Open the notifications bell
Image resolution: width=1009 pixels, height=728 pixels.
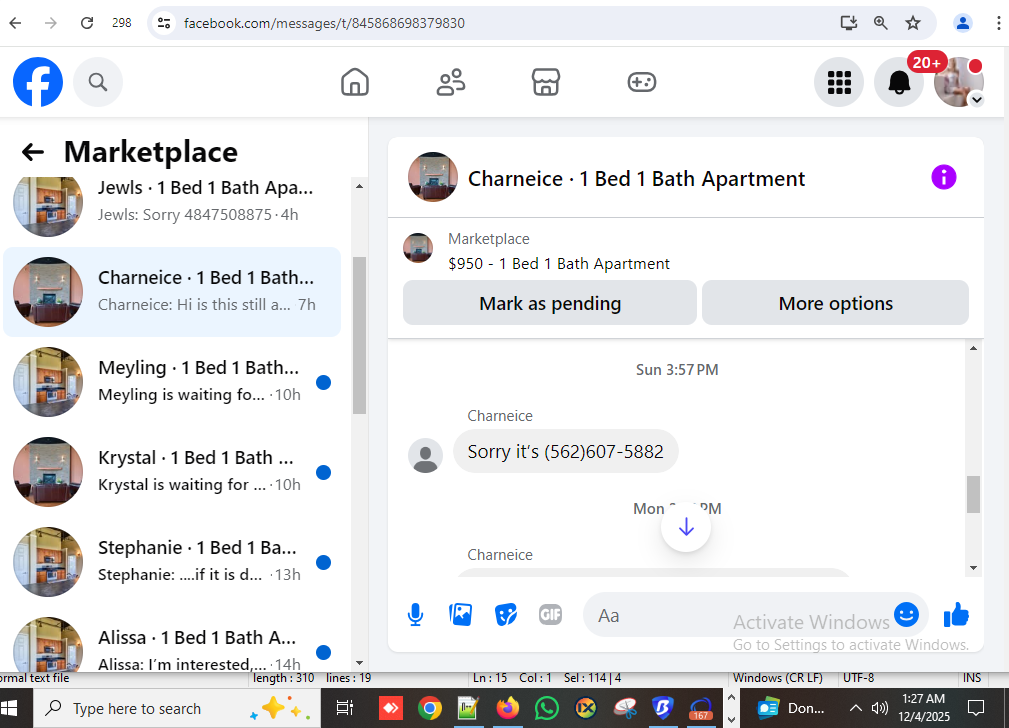tap(899, 82)
